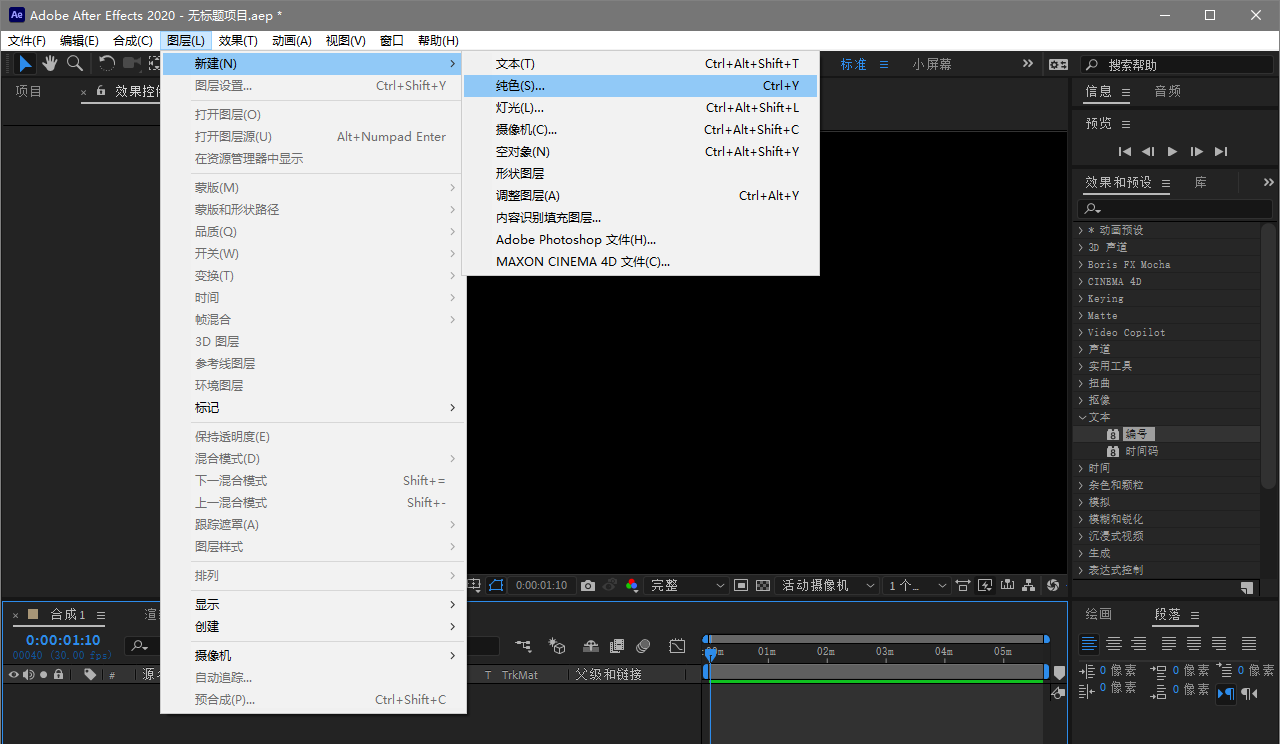
Task: Toggle the mask and shape path visibility
Action: 497,585
